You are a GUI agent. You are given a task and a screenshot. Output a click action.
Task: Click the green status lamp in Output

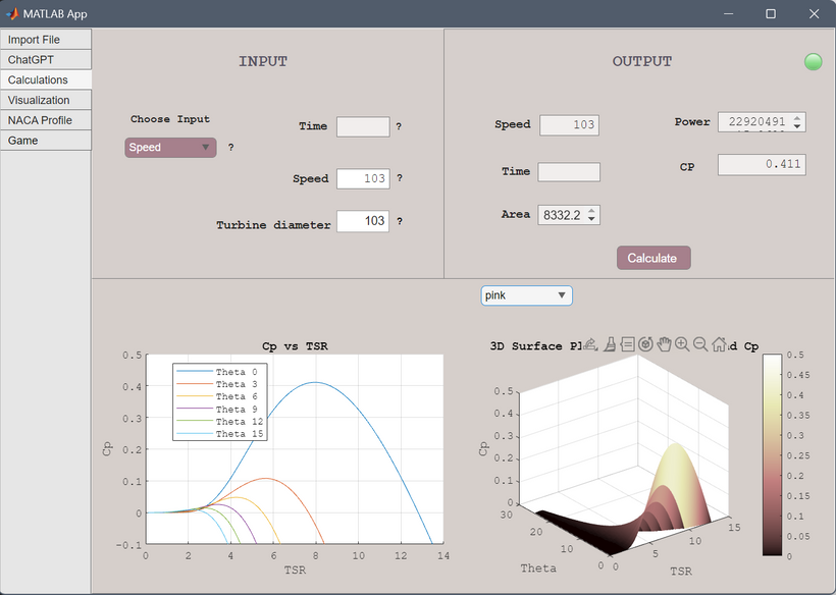pyautogui.click(x=813, y=62)
